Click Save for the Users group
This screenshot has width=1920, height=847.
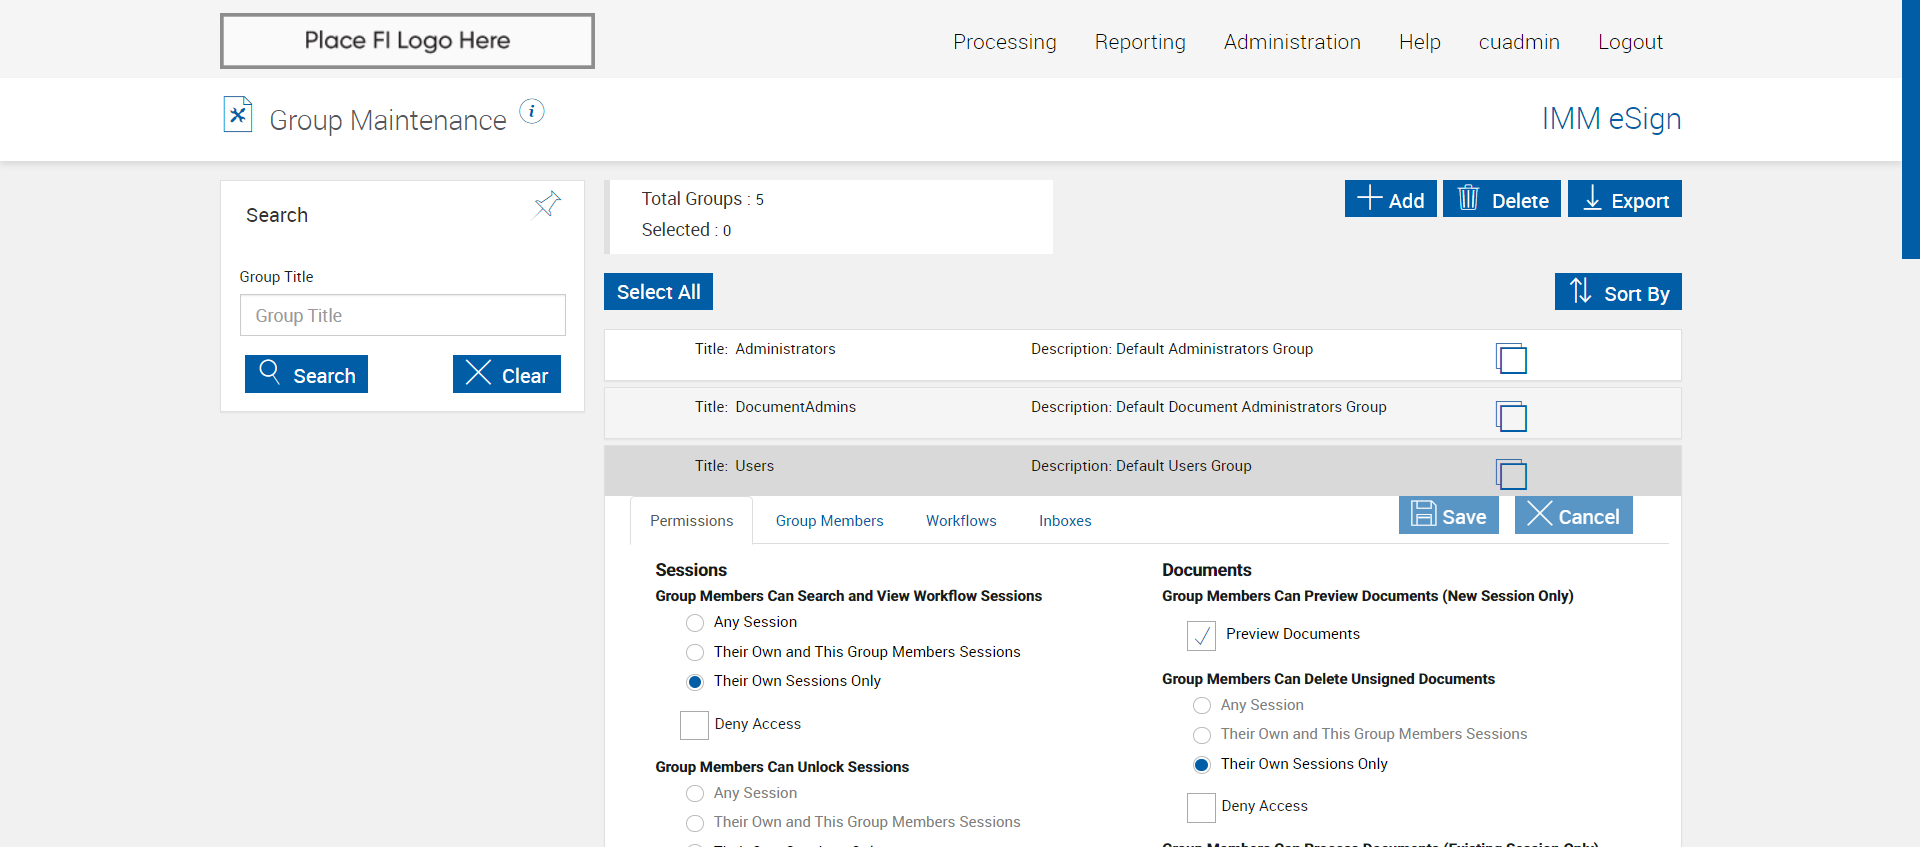tap(1448, 516)
